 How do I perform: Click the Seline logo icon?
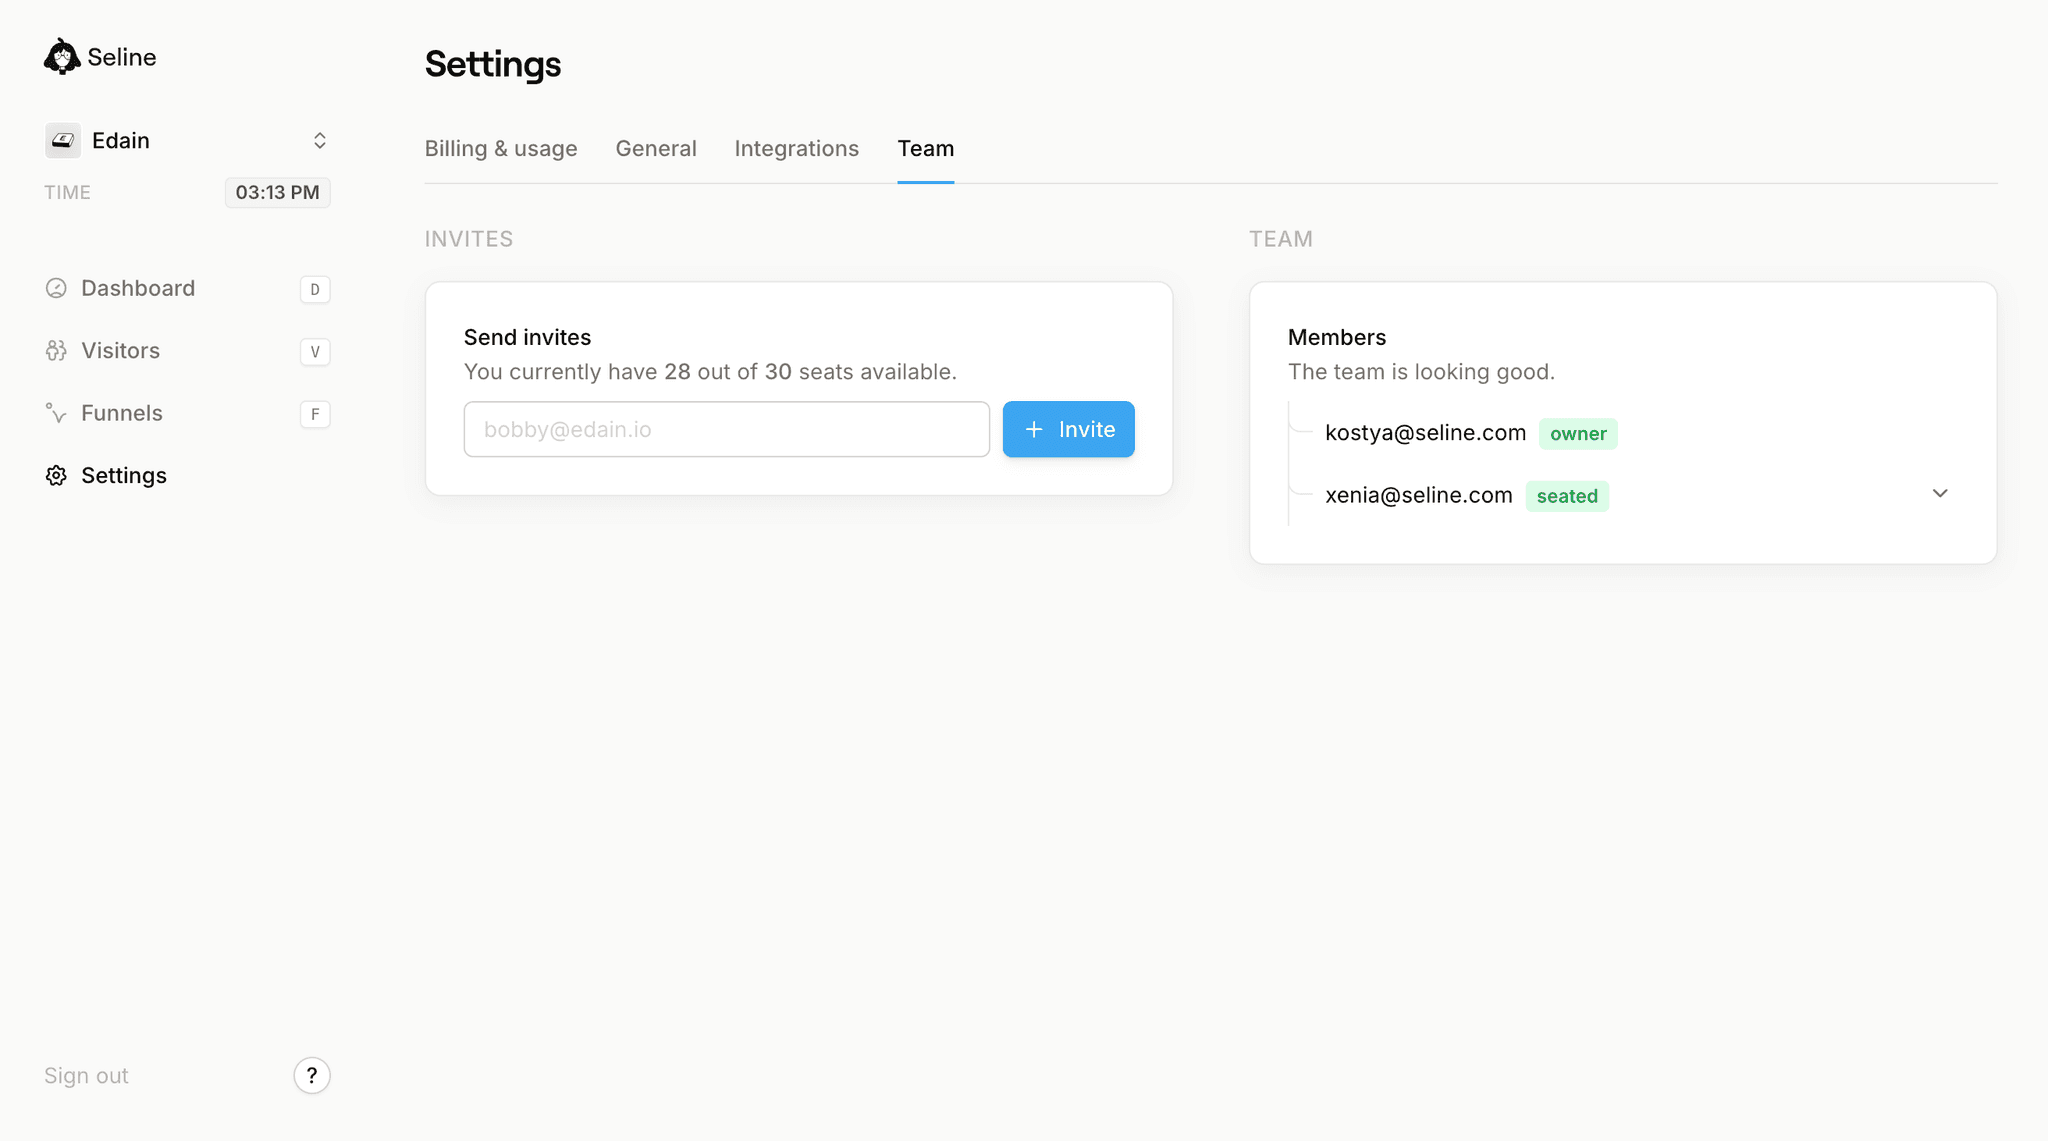[61, 56]
